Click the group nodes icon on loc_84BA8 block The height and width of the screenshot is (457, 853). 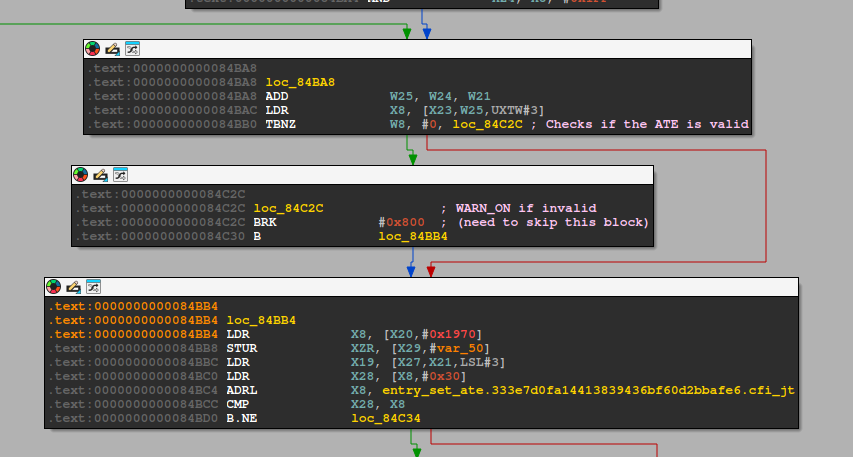point(131,48)
